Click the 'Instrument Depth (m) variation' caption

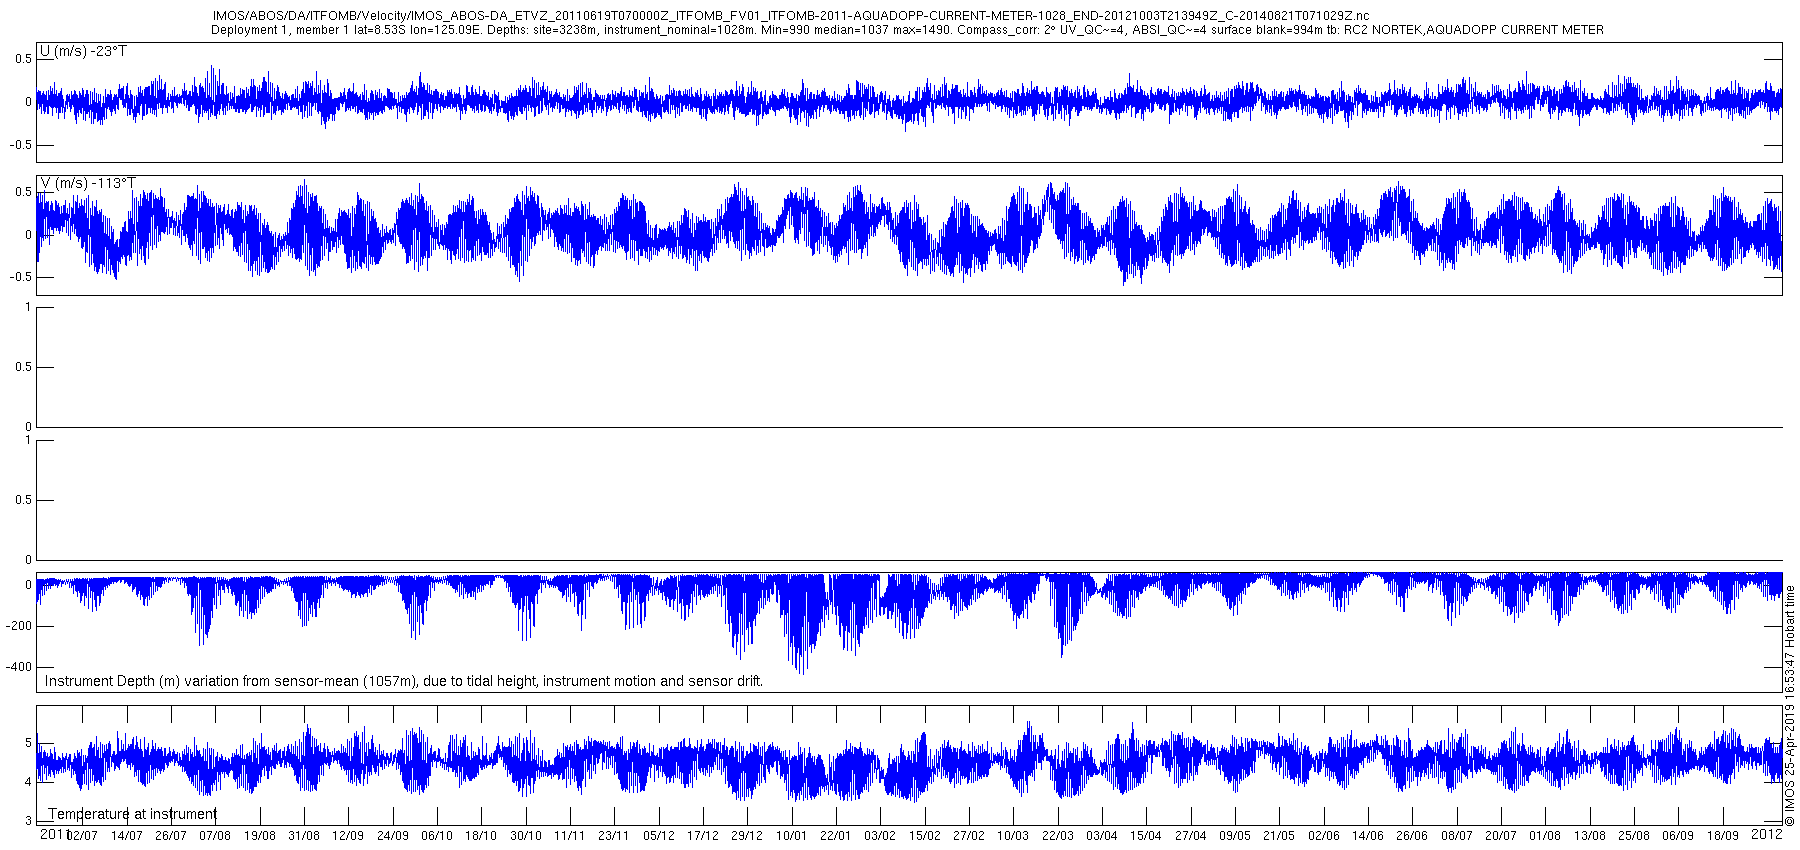pos(404,681)
